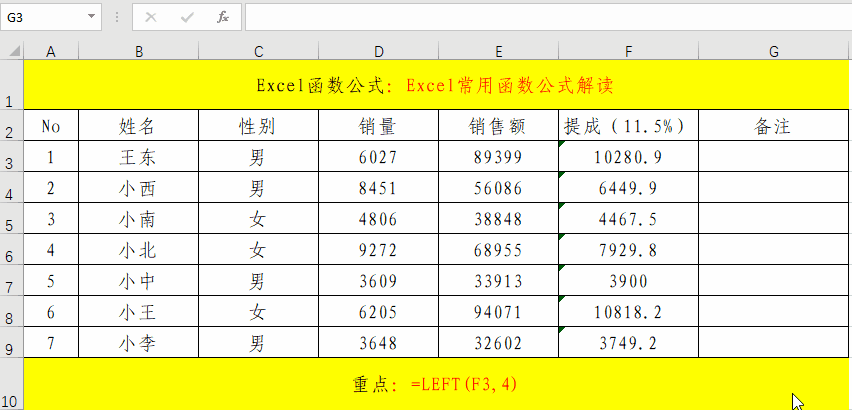The image size is (852, 410).
Task: Select column D header
Action: point(379,52)
